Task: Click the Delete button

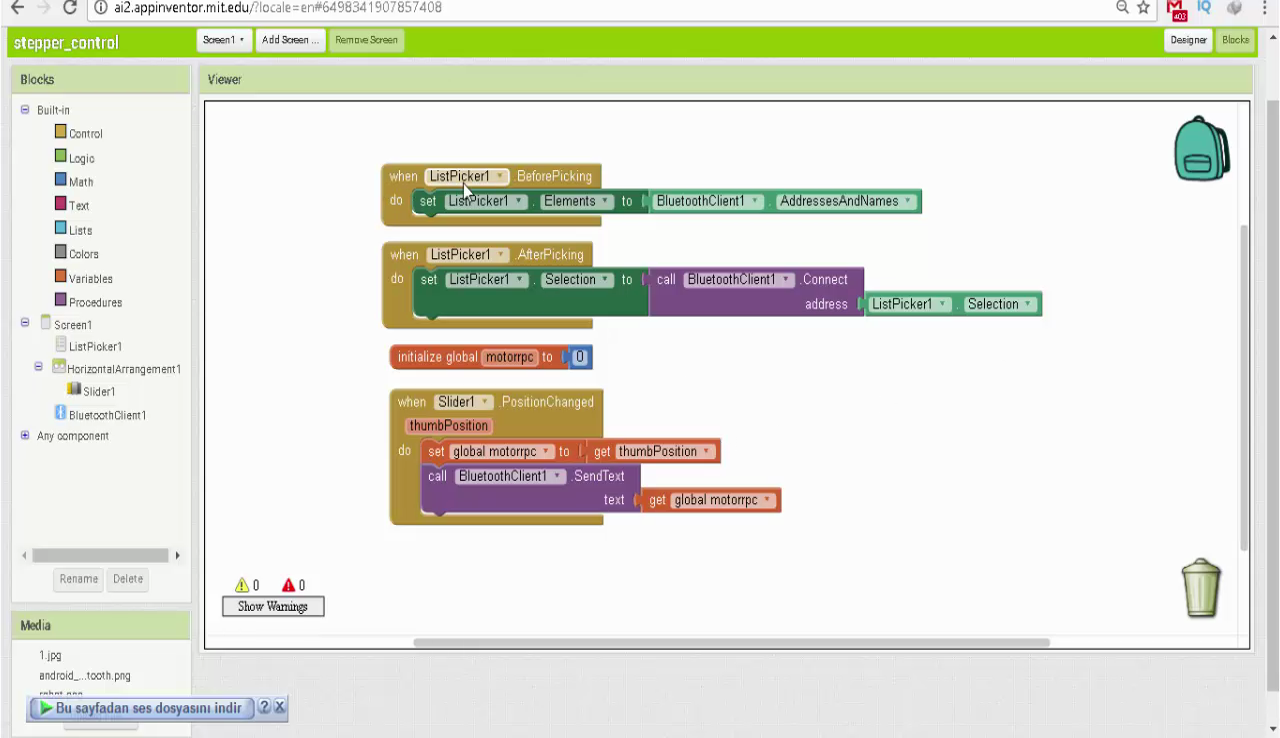Action: click(x=128, y=579)
